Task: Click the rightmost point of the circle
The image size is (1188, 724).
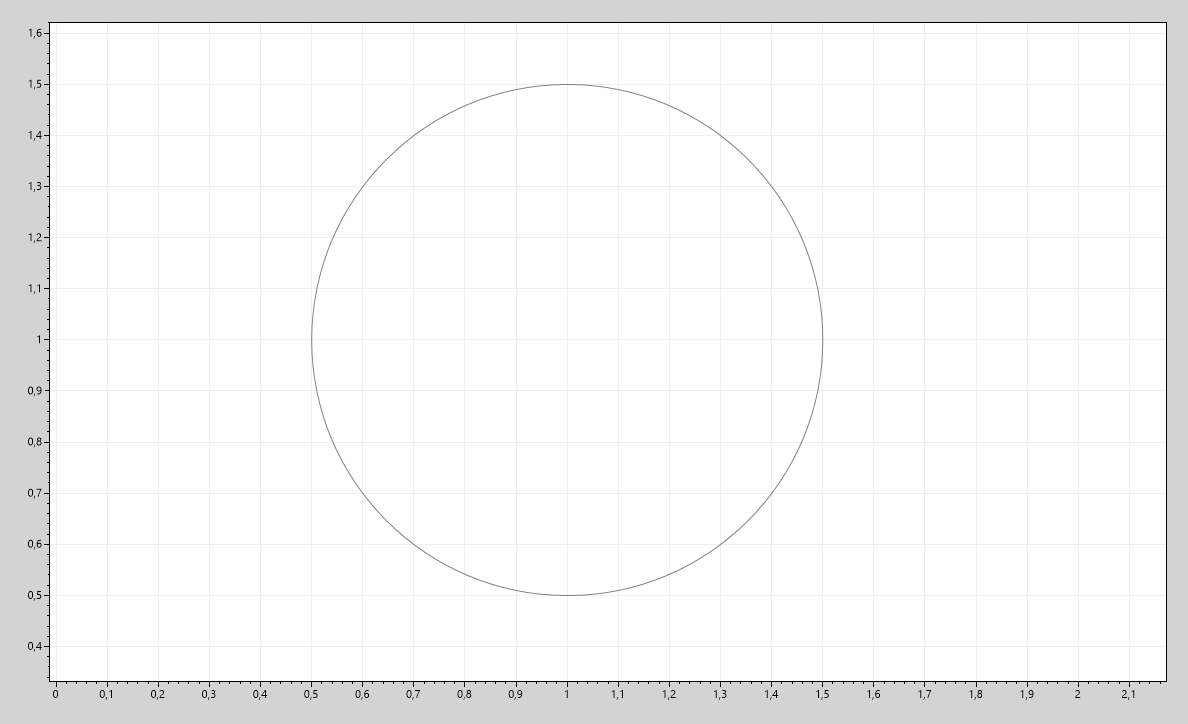Action: click(x=823, y=340)
